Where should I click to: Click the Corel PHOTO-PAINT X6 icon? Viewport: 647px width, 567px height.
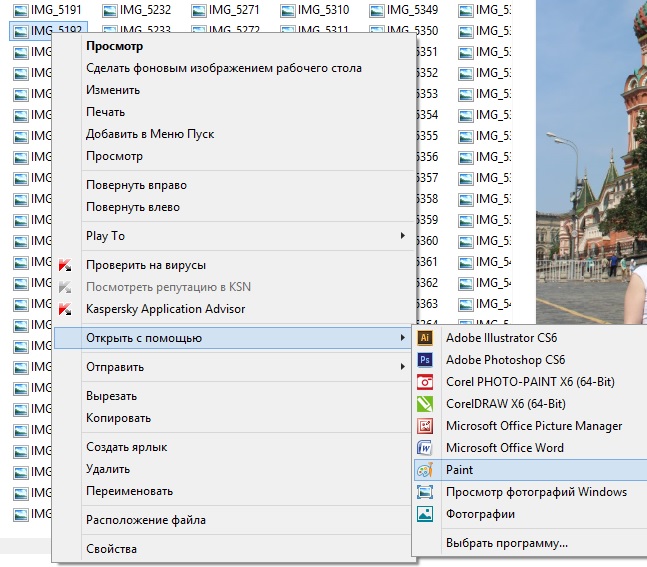click(x=425, y=382)
